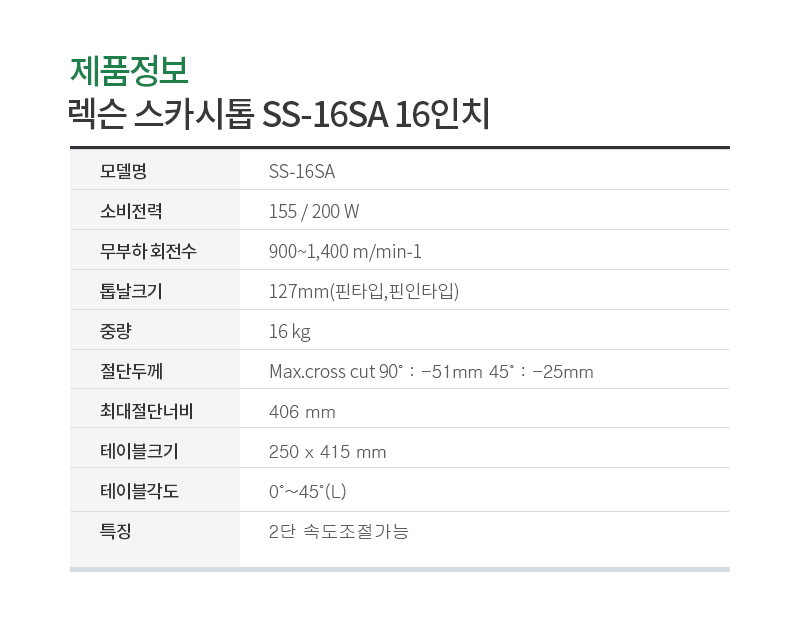This screenshot has width=800, height=617.
Task: Click the speed value 900~1,400 m/min-1
Action: 345,252
